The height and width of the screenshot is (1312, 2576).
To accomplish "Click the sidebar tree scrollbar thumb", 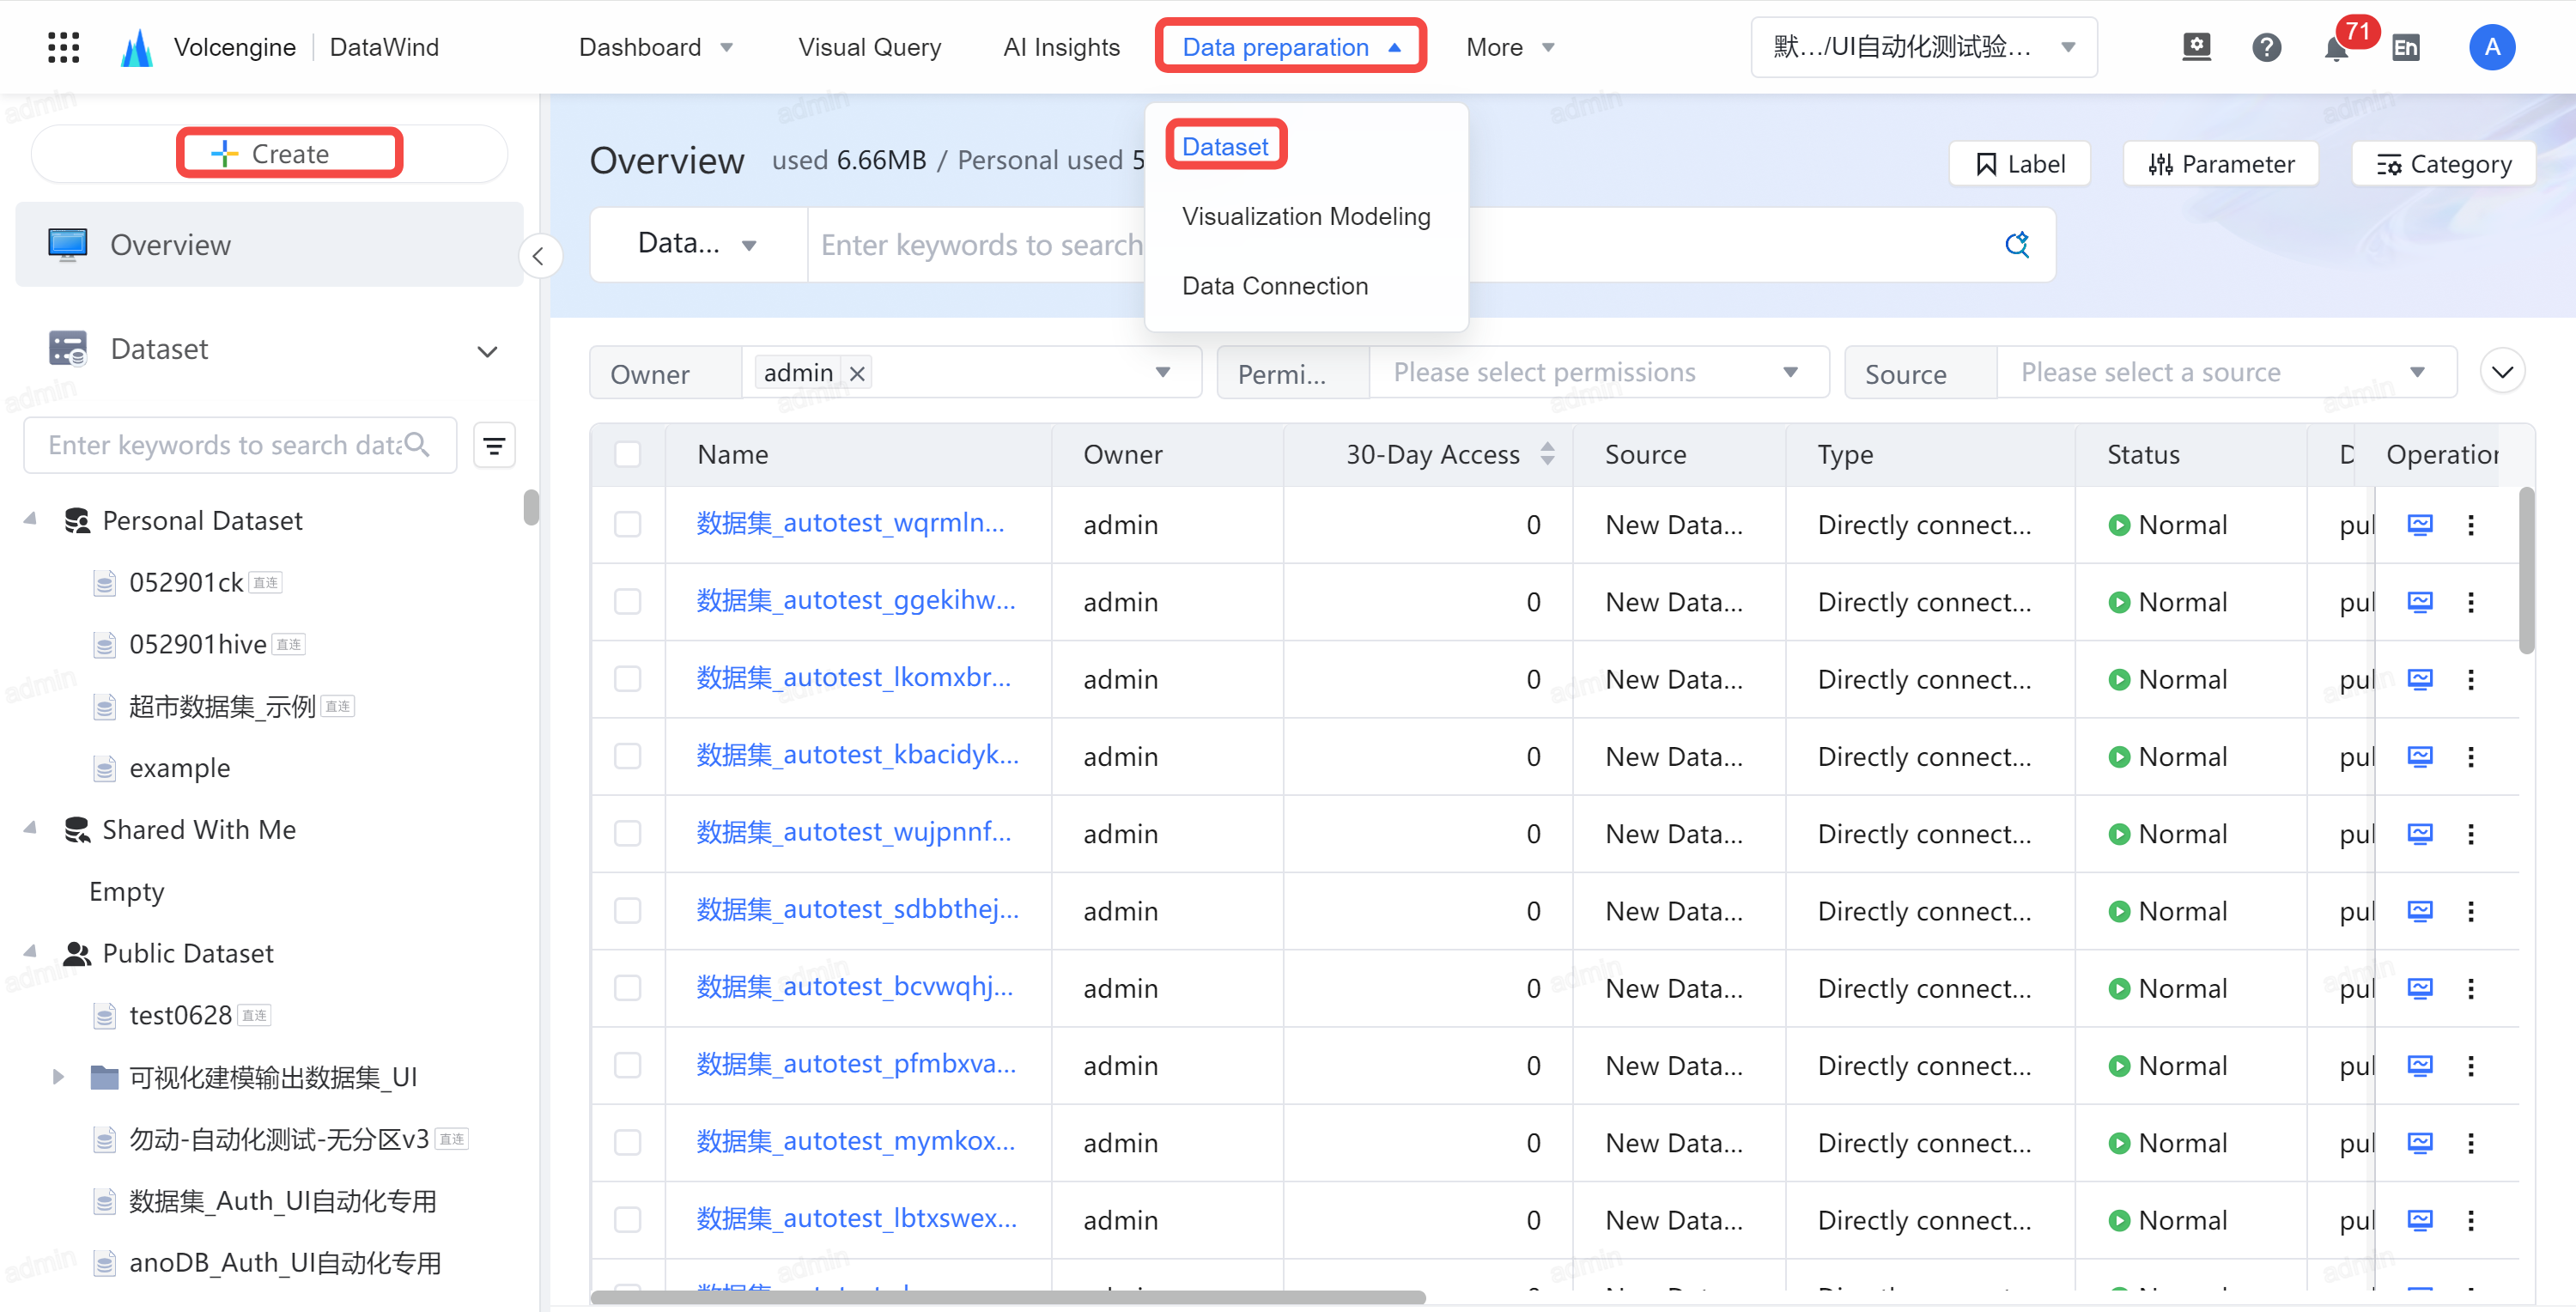I will pos(531,507).
